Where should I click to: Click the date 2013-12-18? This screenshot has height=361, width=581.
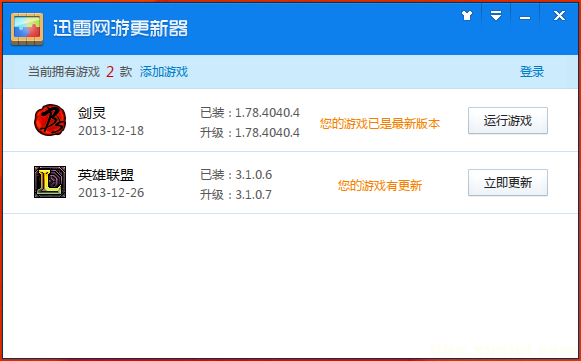pos(111,131)
